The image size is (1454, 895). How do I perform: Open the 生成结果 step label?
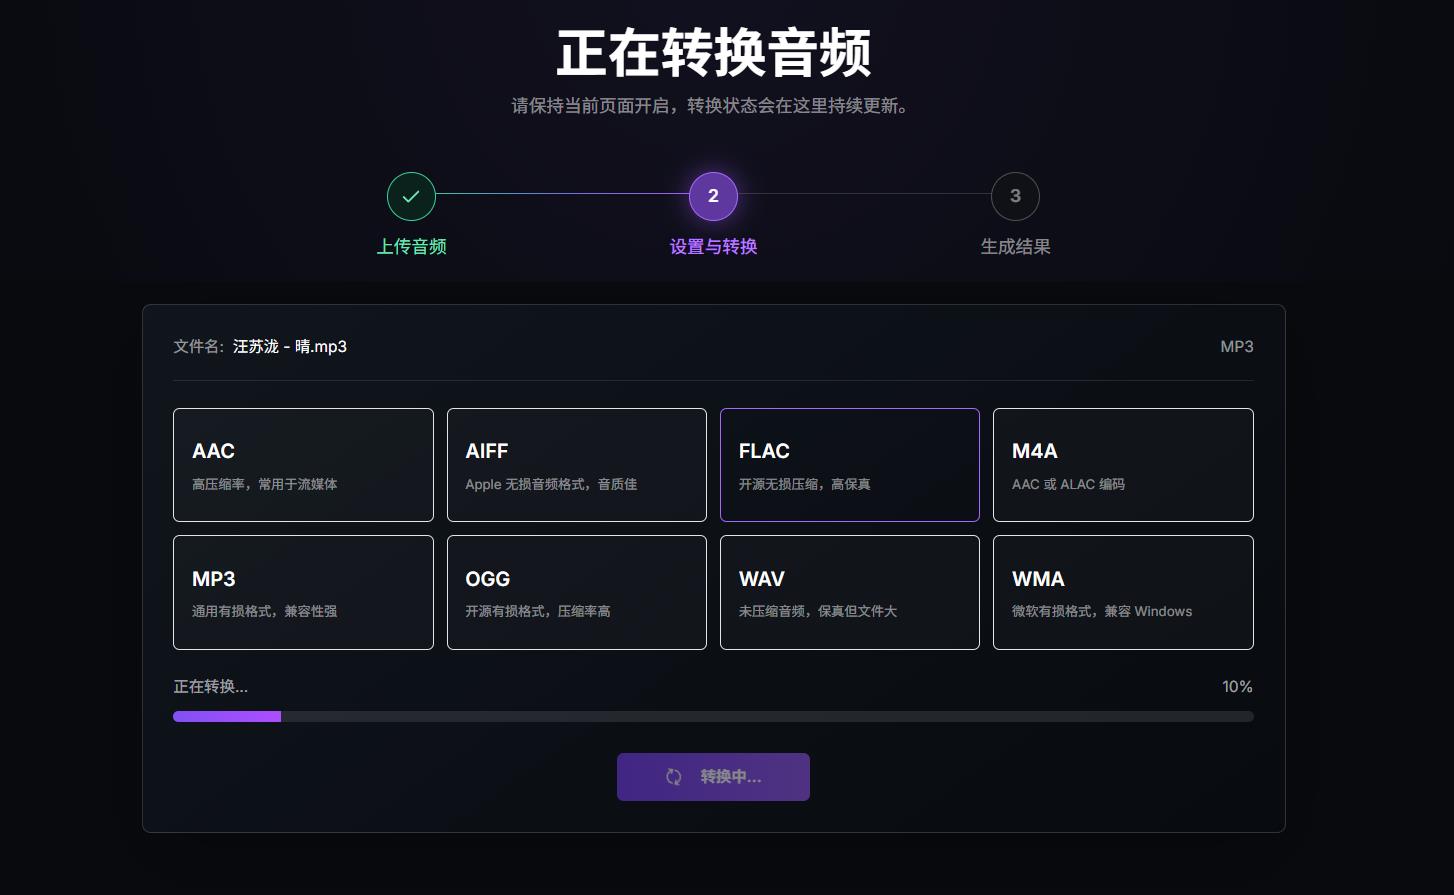click(x=1015, y=247)
